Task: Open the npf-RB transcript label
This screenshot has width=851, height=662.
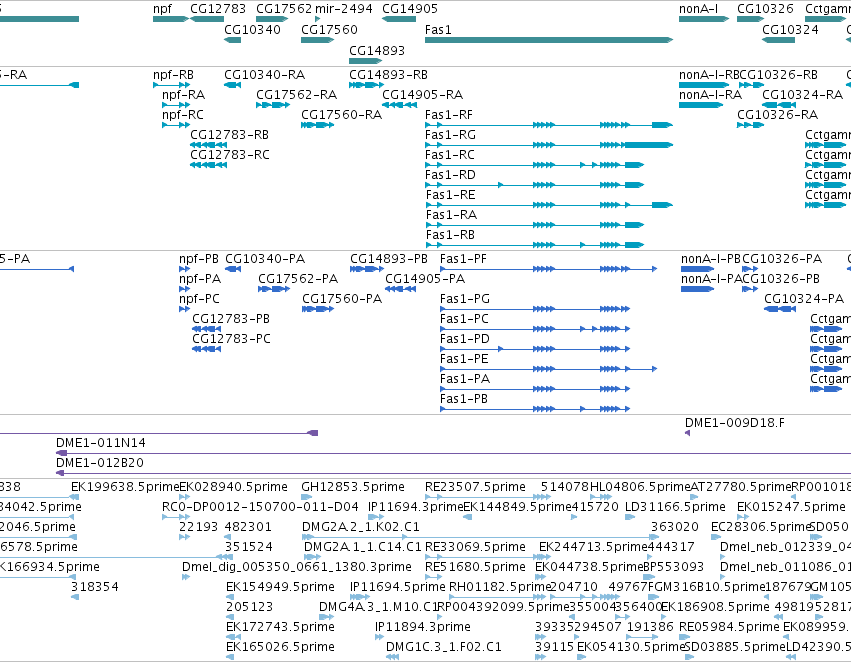Action: click(x=173, y=75)
